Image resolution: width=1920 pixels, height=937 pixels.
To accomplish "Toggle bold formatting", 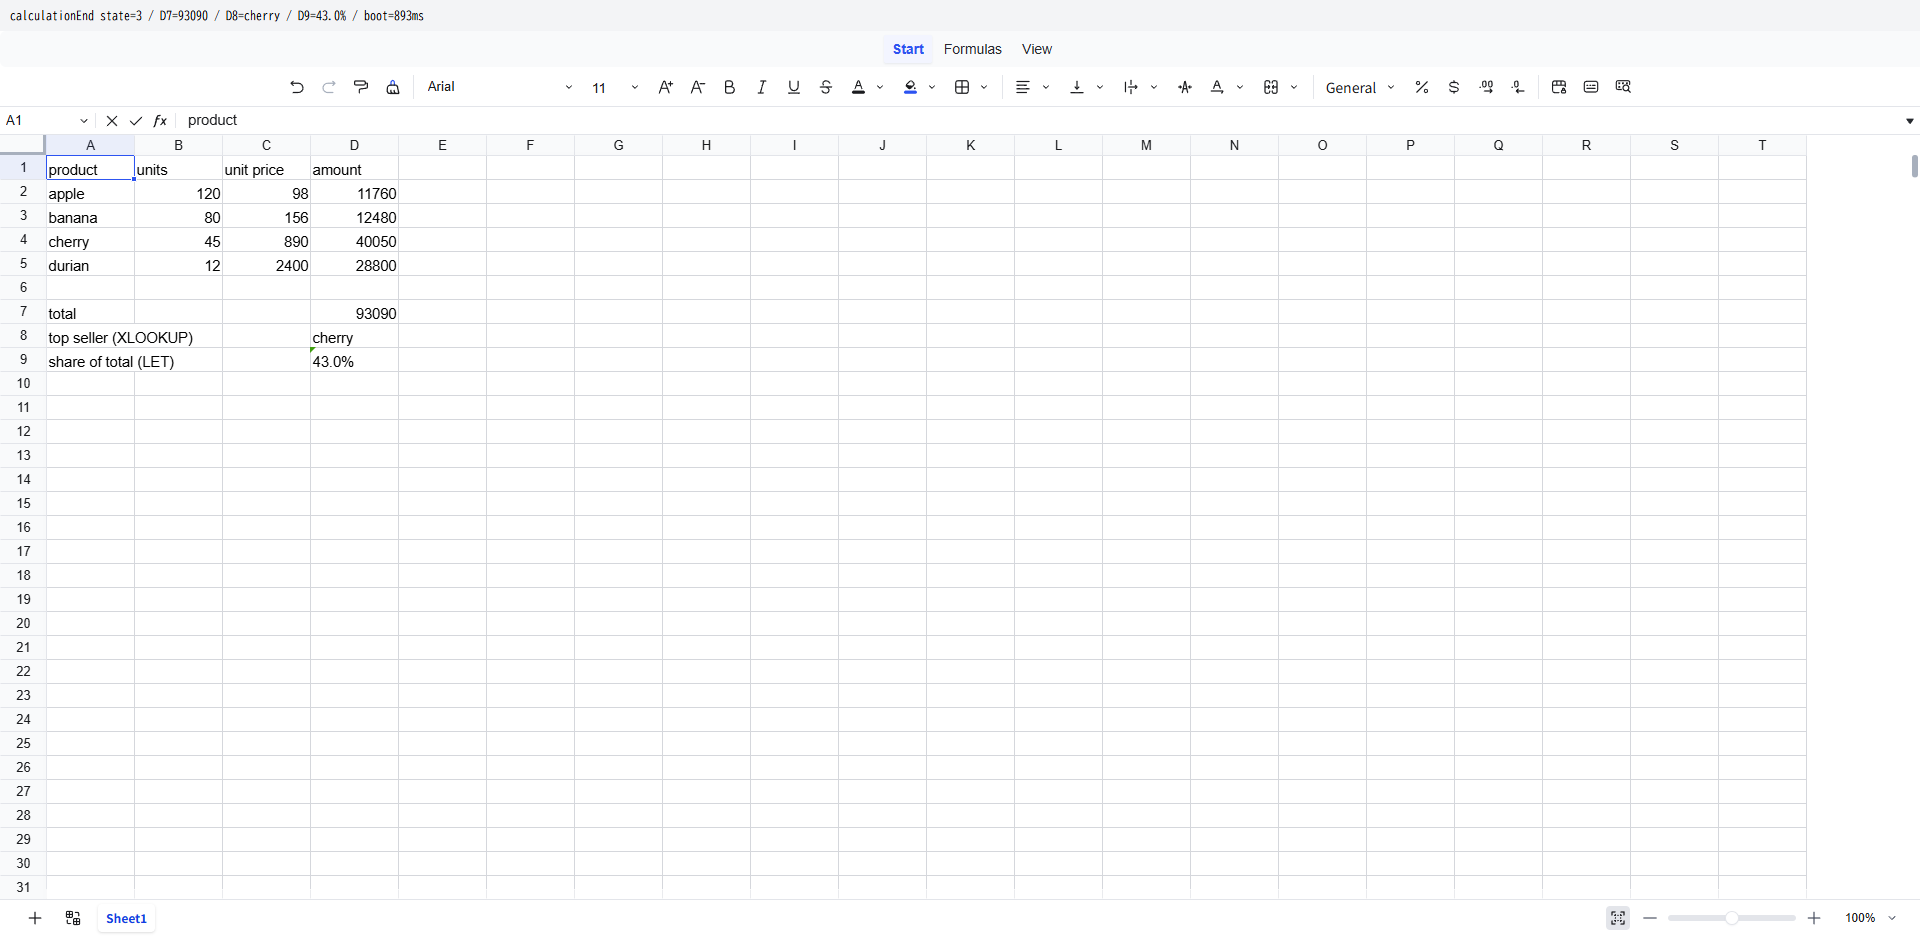I will click(x=730, y=87).
